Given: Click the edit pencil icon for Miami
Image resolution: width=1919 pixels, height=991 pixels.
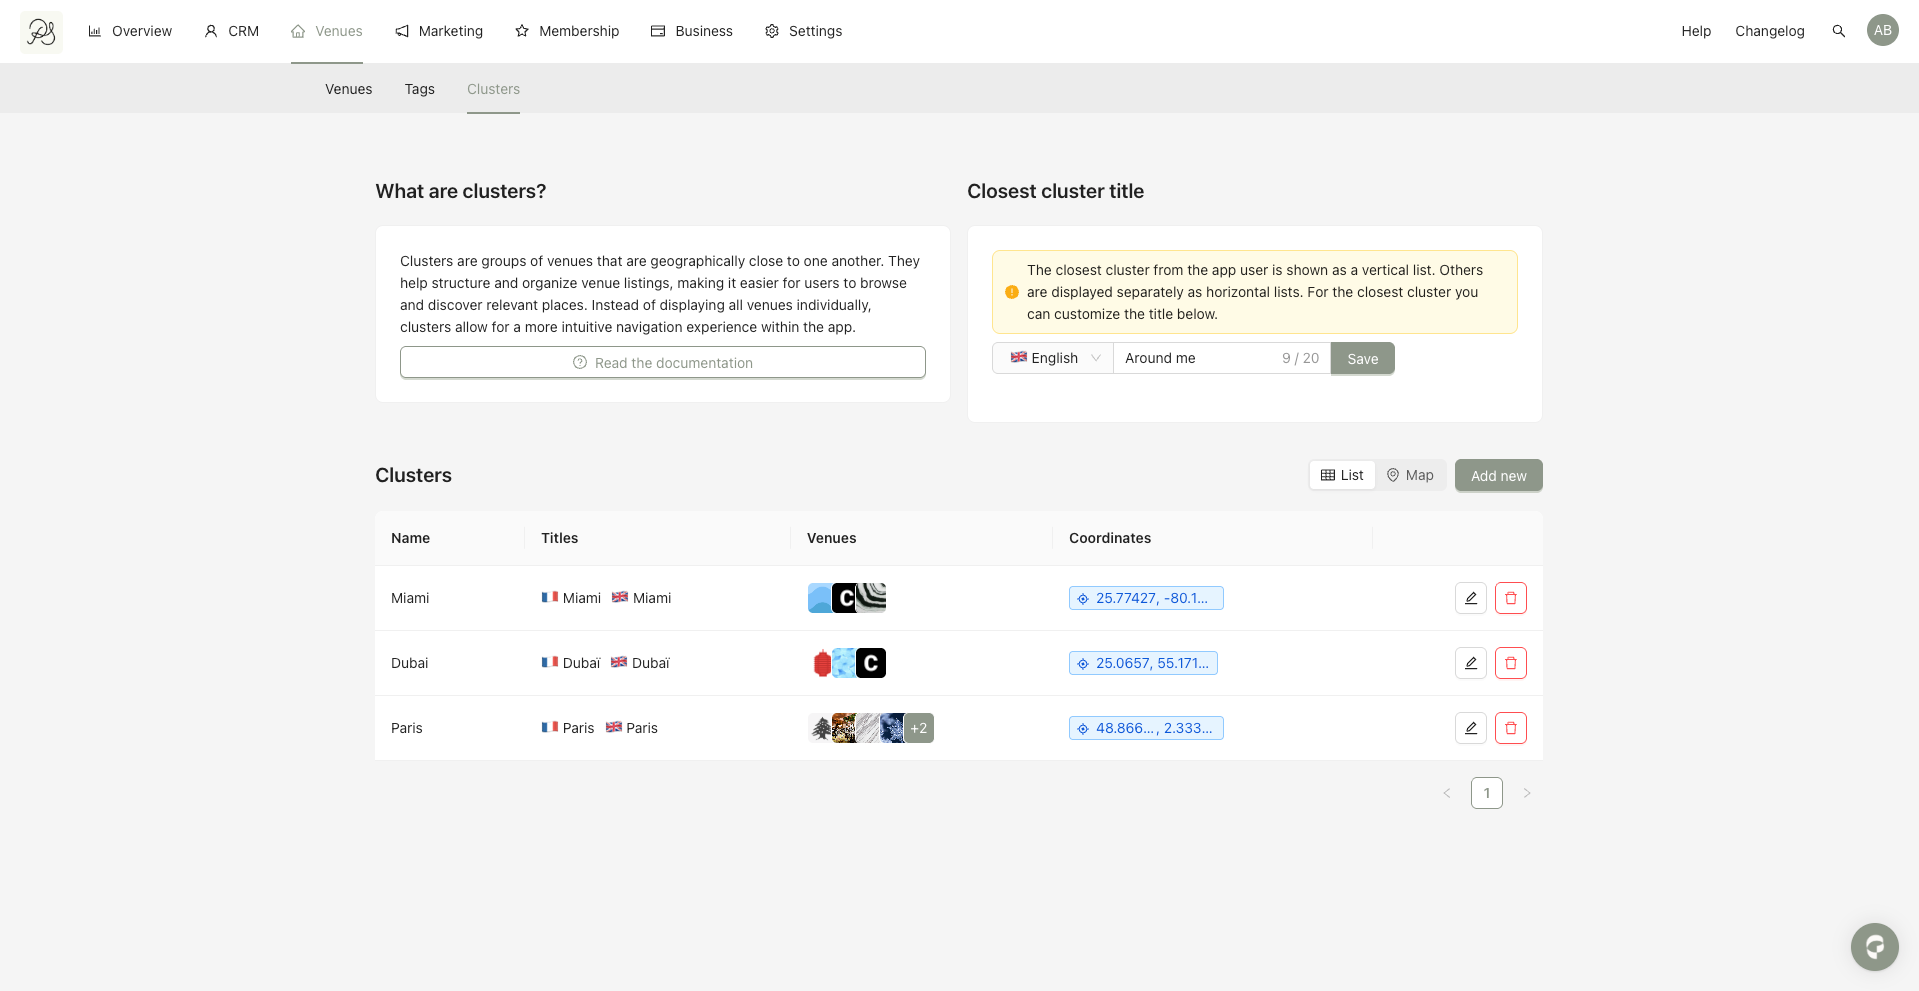Looking at the screenshot, I should tap(1470, 598).
